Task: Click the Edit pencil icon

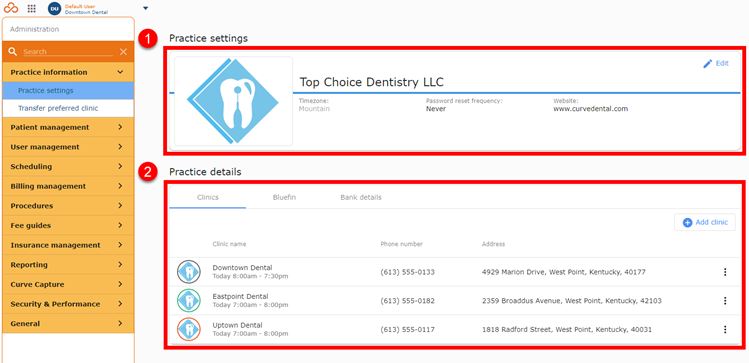Action: pyautogui.click(x=707, y=64)
